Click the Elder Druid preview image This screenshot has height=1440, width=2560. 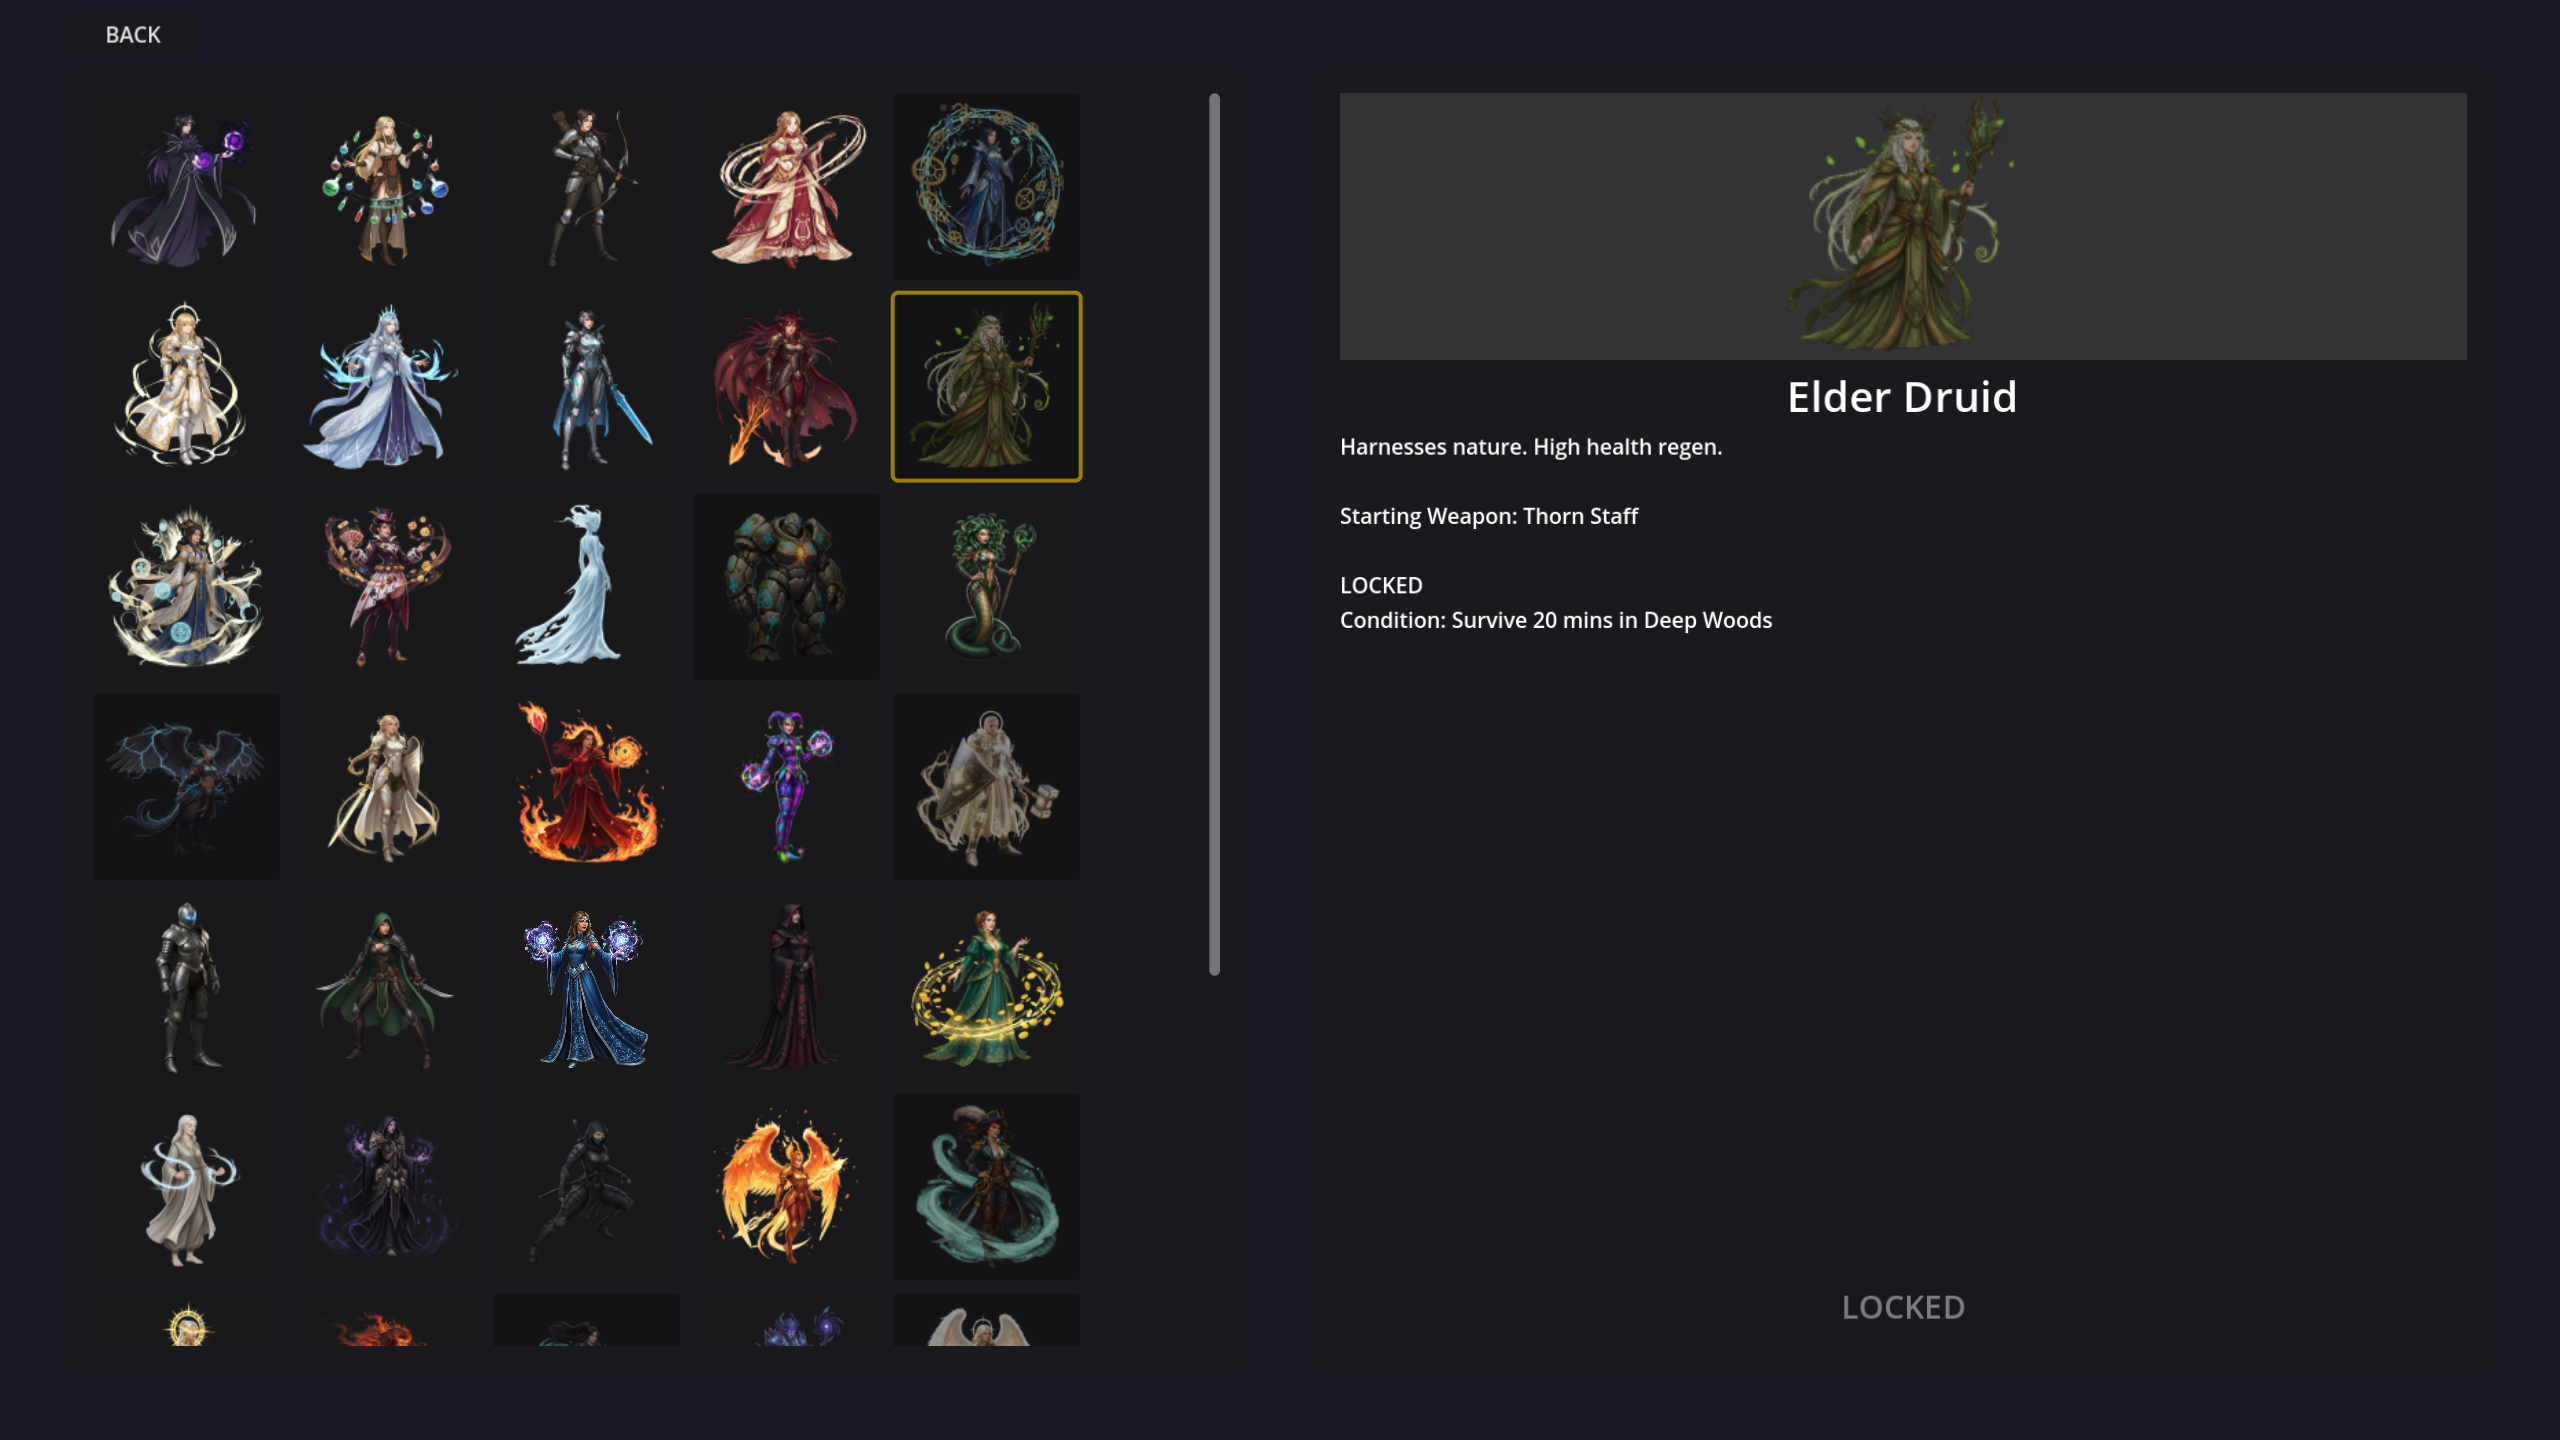tap(1903, 226)
